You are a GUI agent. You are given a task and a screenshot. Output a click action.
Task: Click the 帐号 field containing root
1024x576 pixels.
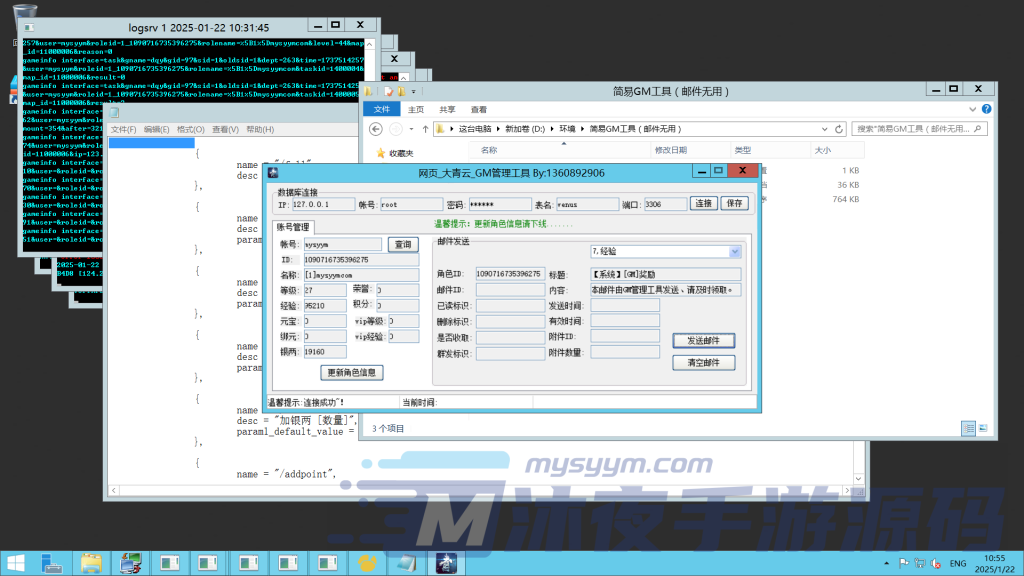[411, 204]
